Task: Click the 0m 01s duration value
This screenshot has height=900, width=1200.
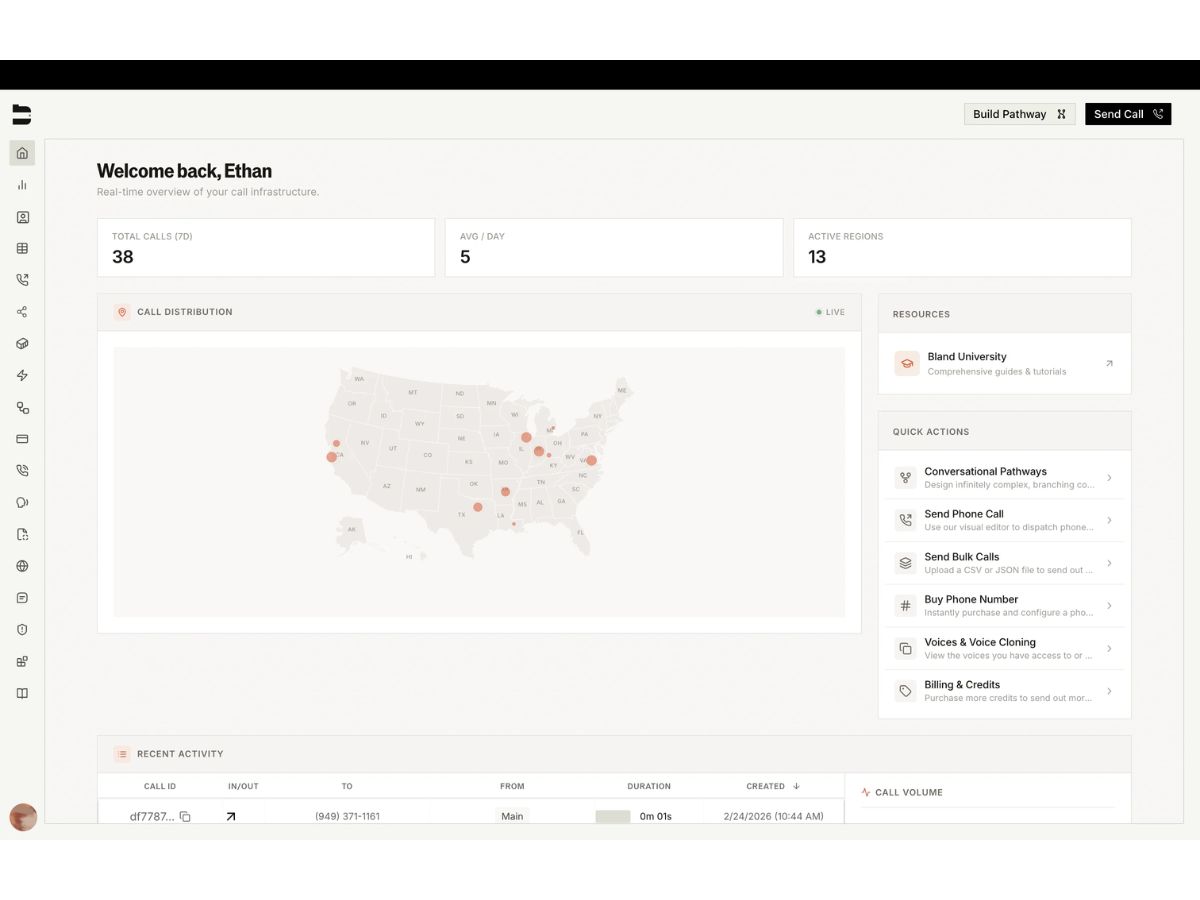Action: pyautogui.click(x=656, y=816)
